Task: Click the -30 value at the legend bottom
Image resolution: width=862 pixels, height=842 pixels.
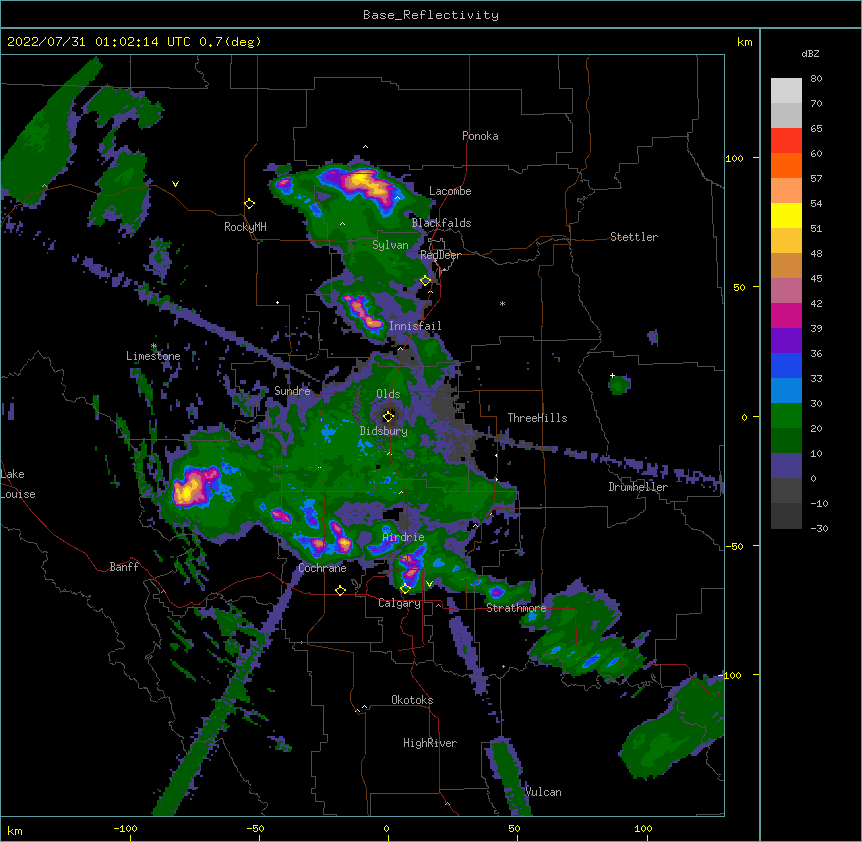Action: tap(820, 528)
